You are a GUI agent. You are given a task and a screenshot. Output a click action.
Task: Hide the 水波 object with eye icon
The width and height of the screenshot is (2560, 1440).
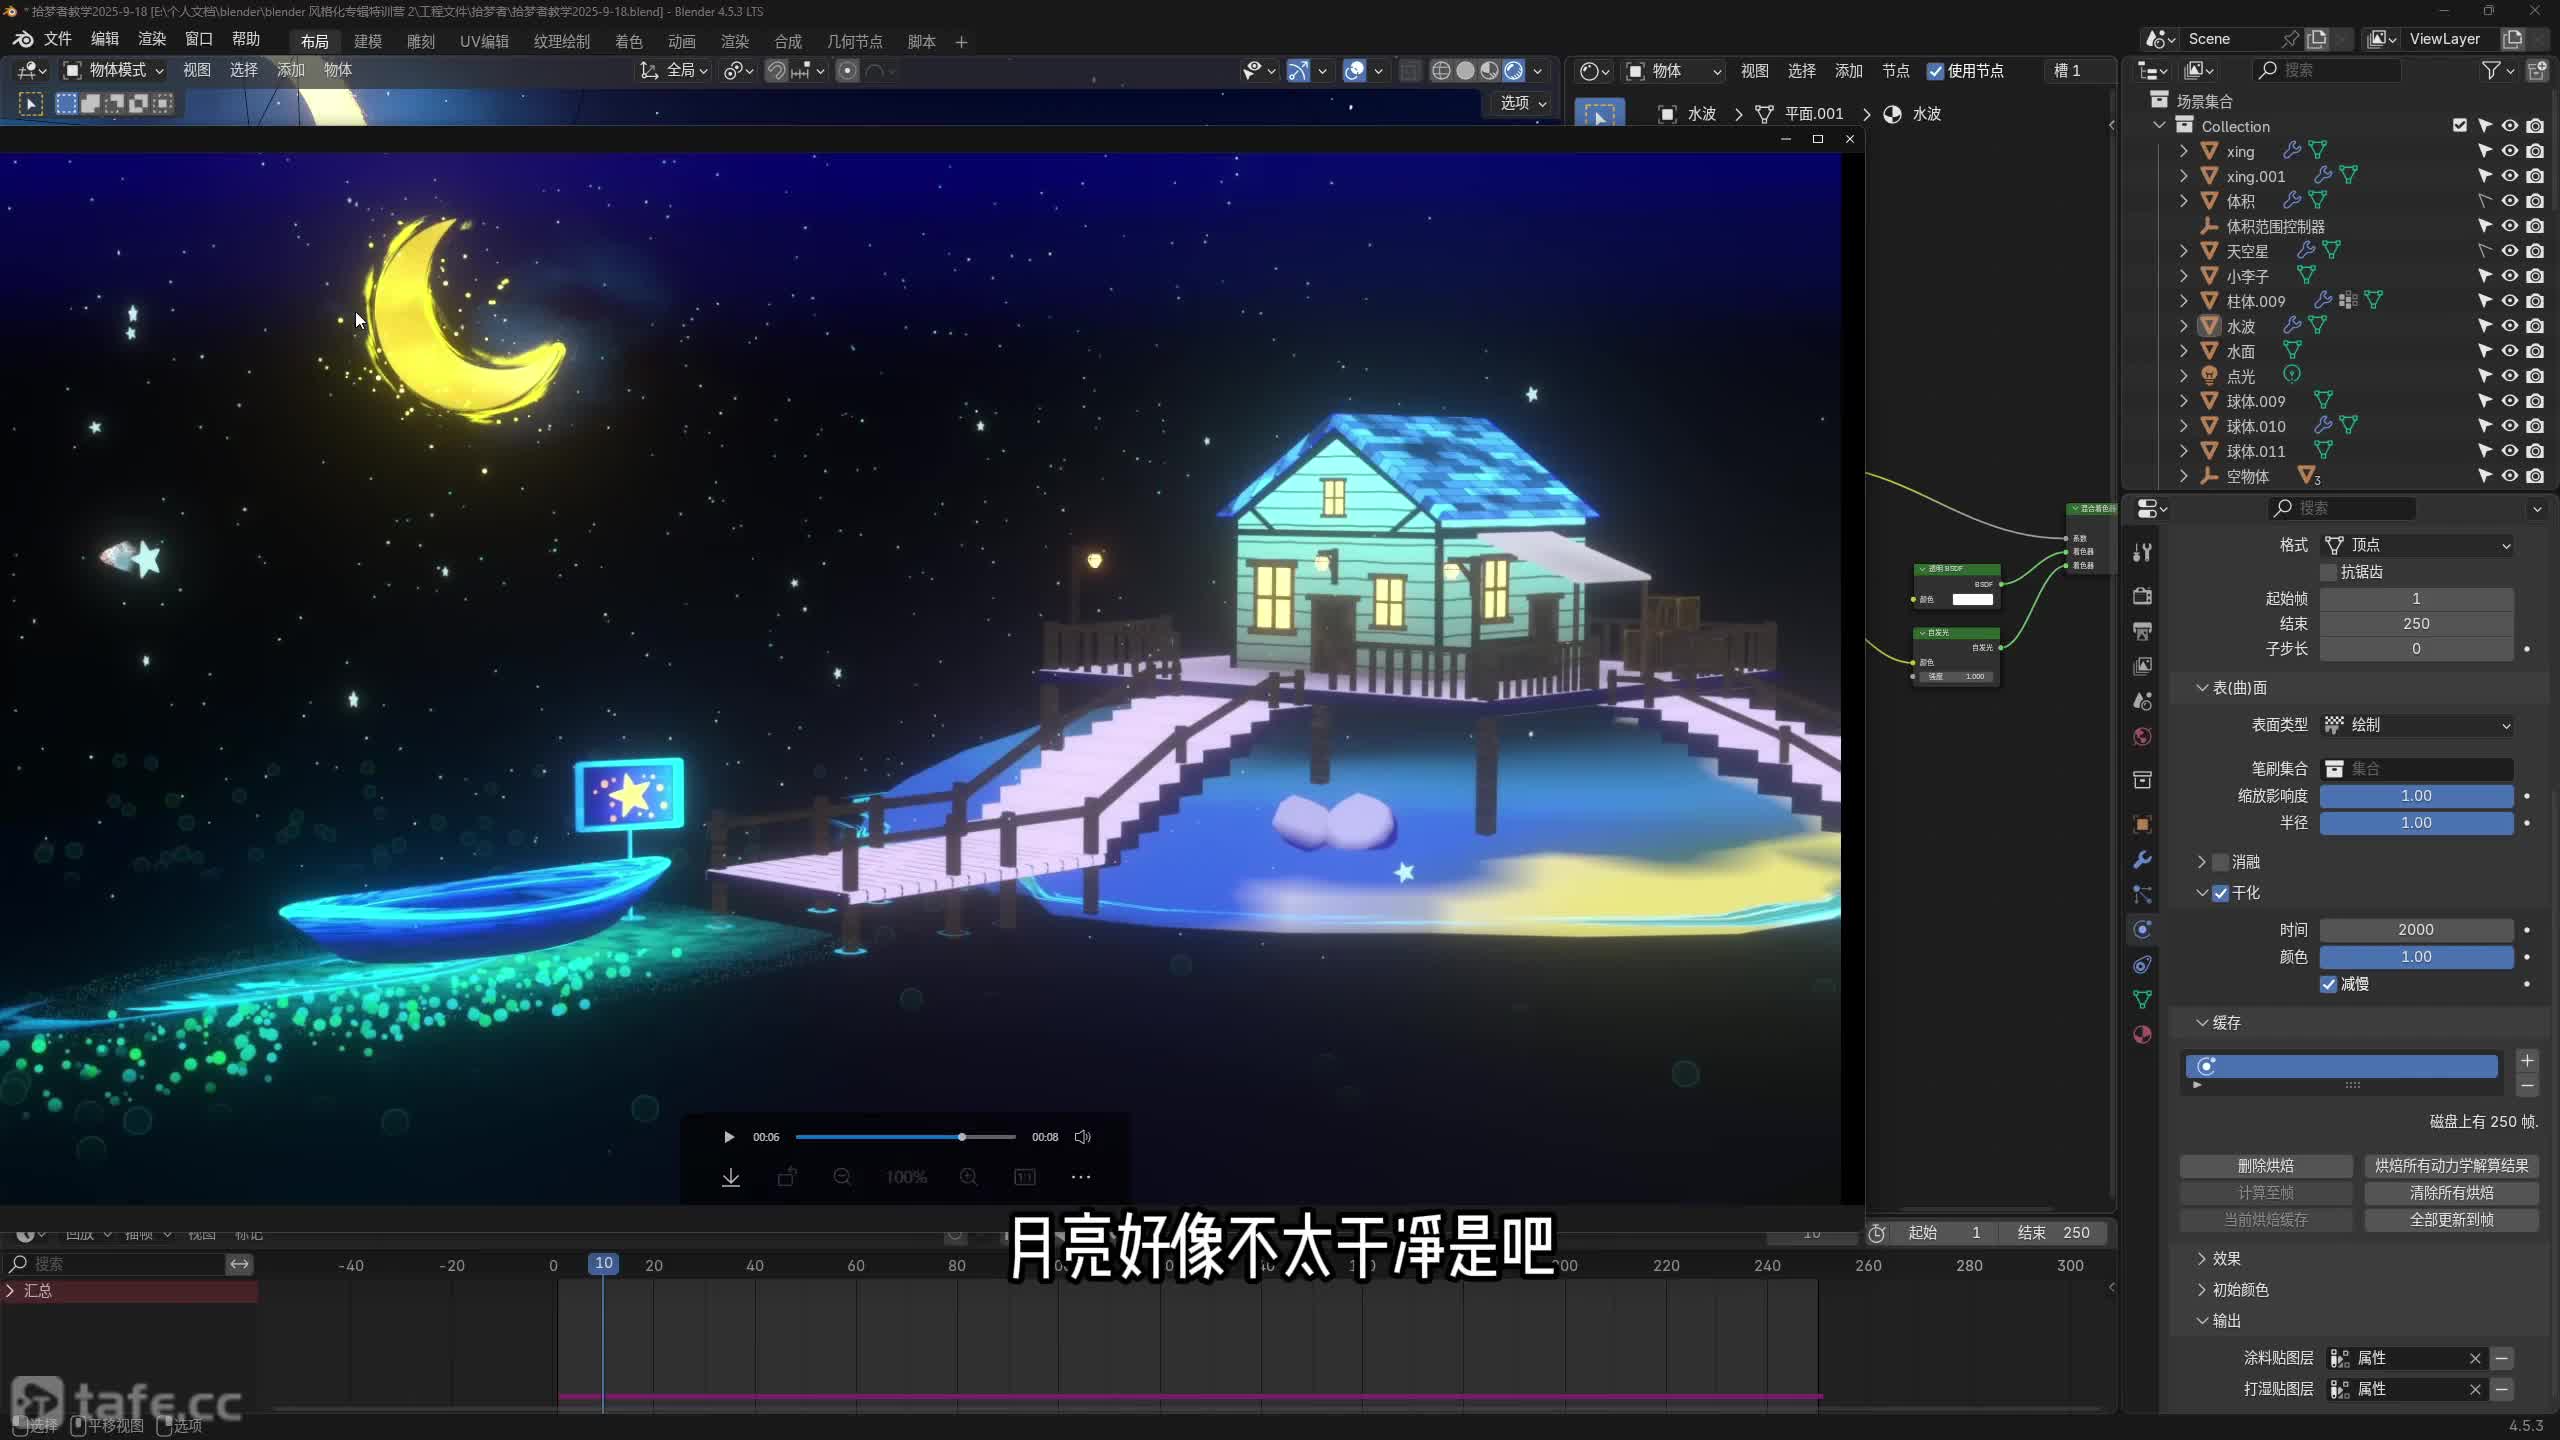click(2510, 326)
